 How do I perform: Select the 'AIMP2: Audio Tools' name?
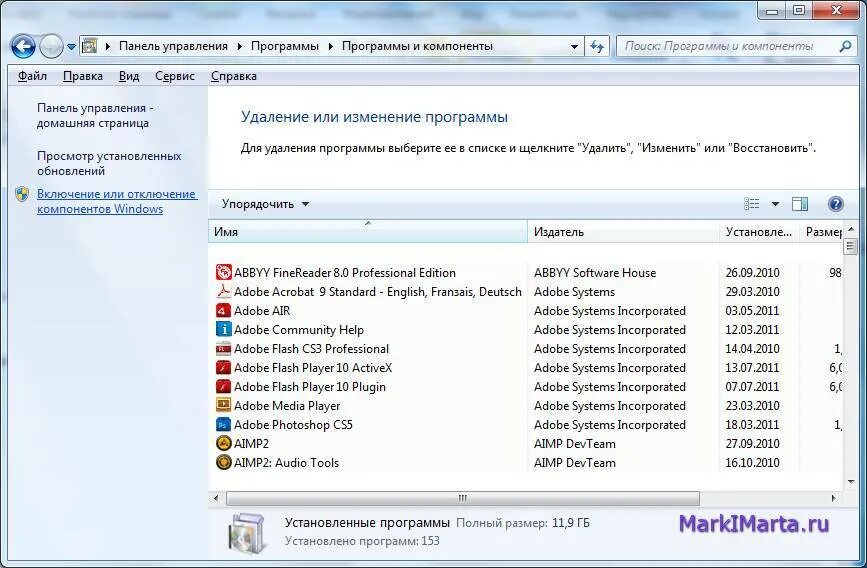coord(286,463)
